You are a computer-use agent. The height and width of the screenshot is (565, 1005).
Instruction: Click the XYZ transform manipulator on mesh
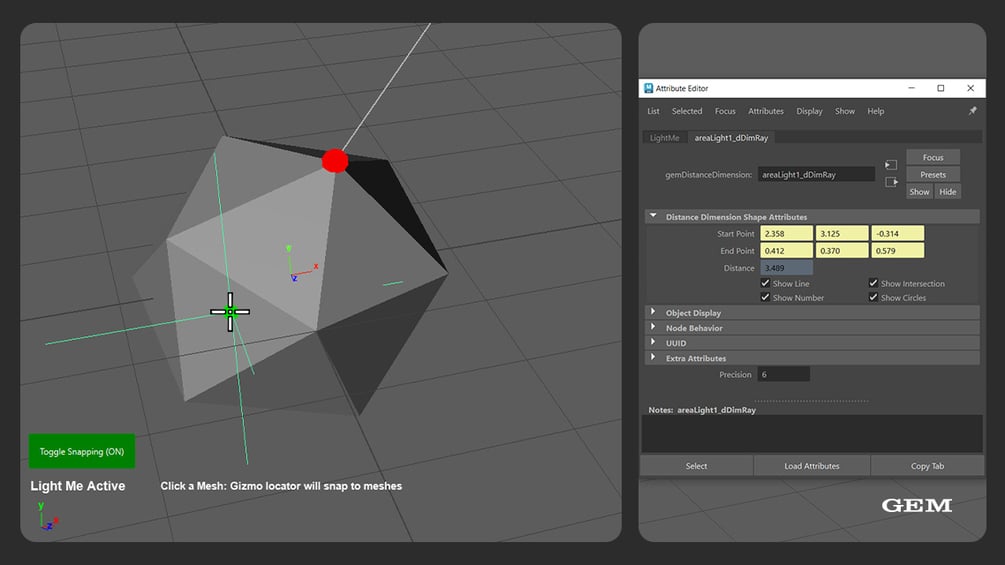pyautogui.click(x=299, y=263)
